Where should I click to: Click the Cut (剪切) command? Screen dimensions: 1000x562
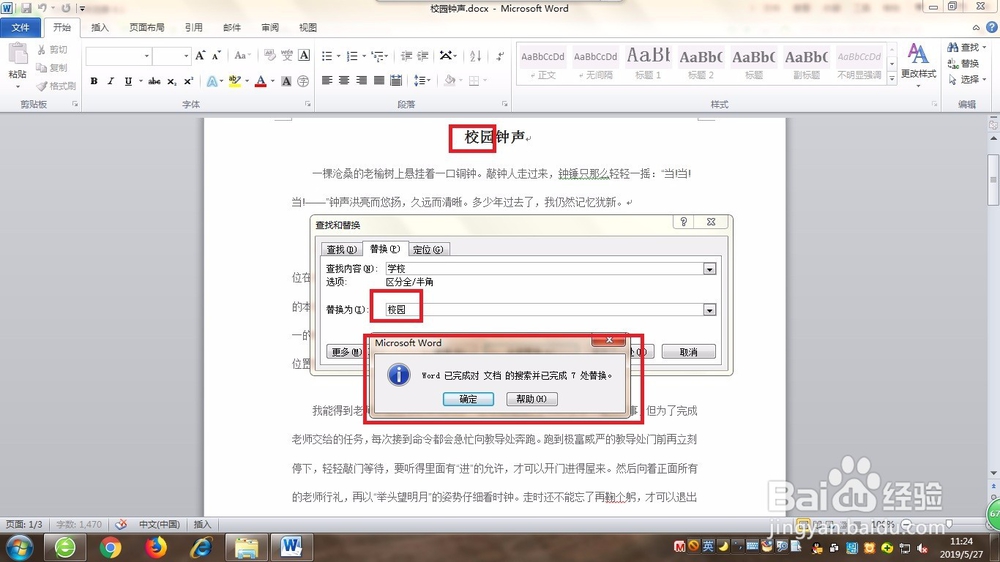click(52, 49)
